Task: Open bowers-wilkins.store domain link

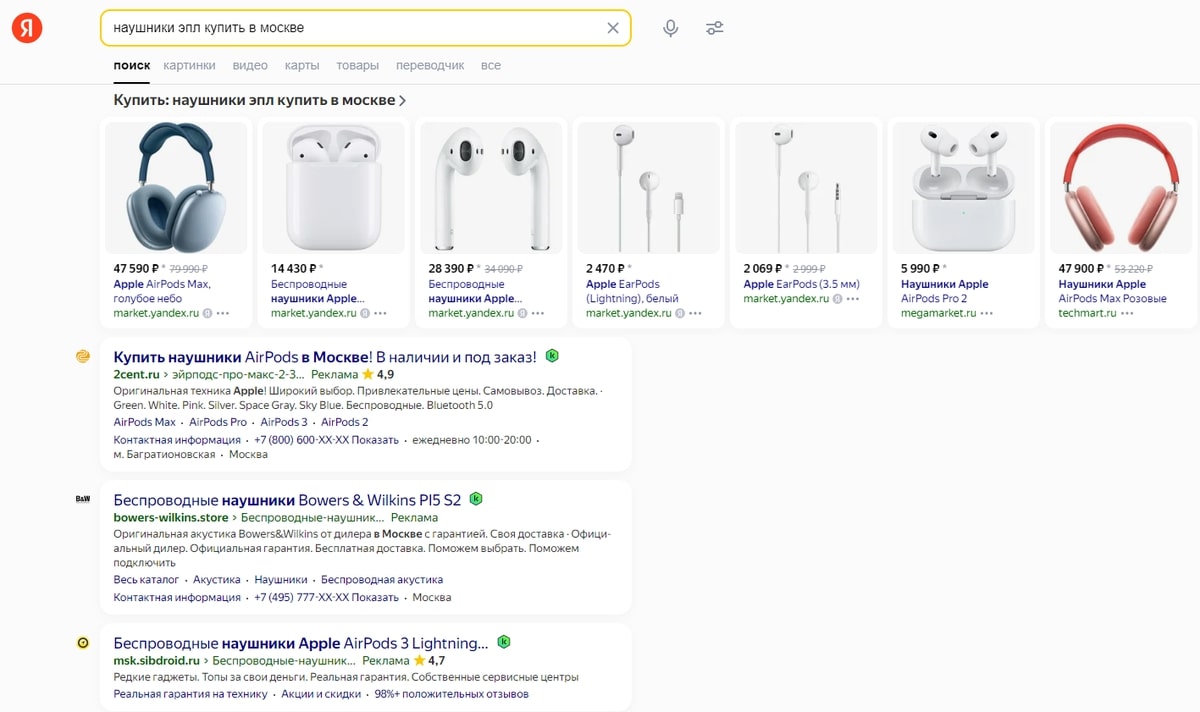Action: click(x=171, y=518)
